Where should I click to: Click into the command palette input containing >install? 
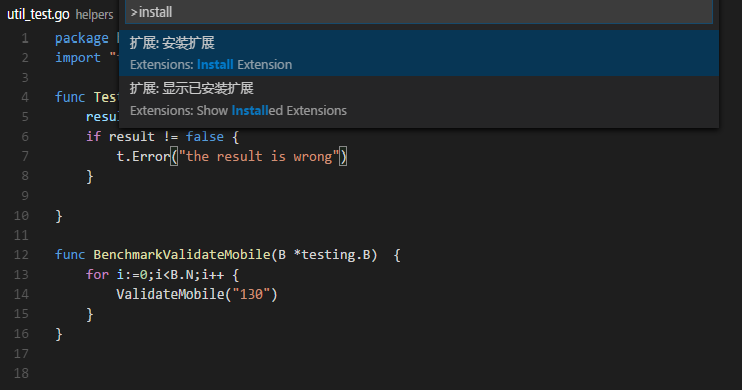(419, 12)
